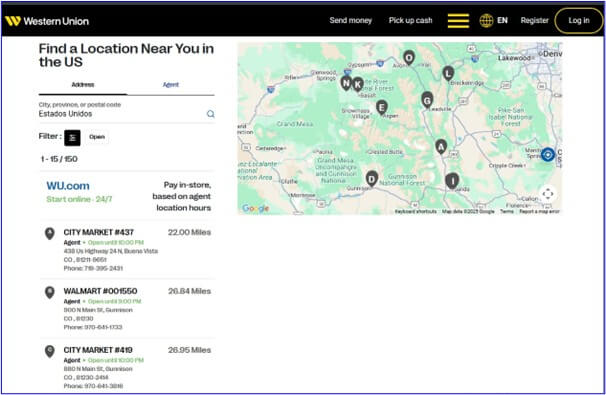This screenshot has height=395, width=606.
Task: Click the 26.95 Miles distance
Action: click(189, 350)
